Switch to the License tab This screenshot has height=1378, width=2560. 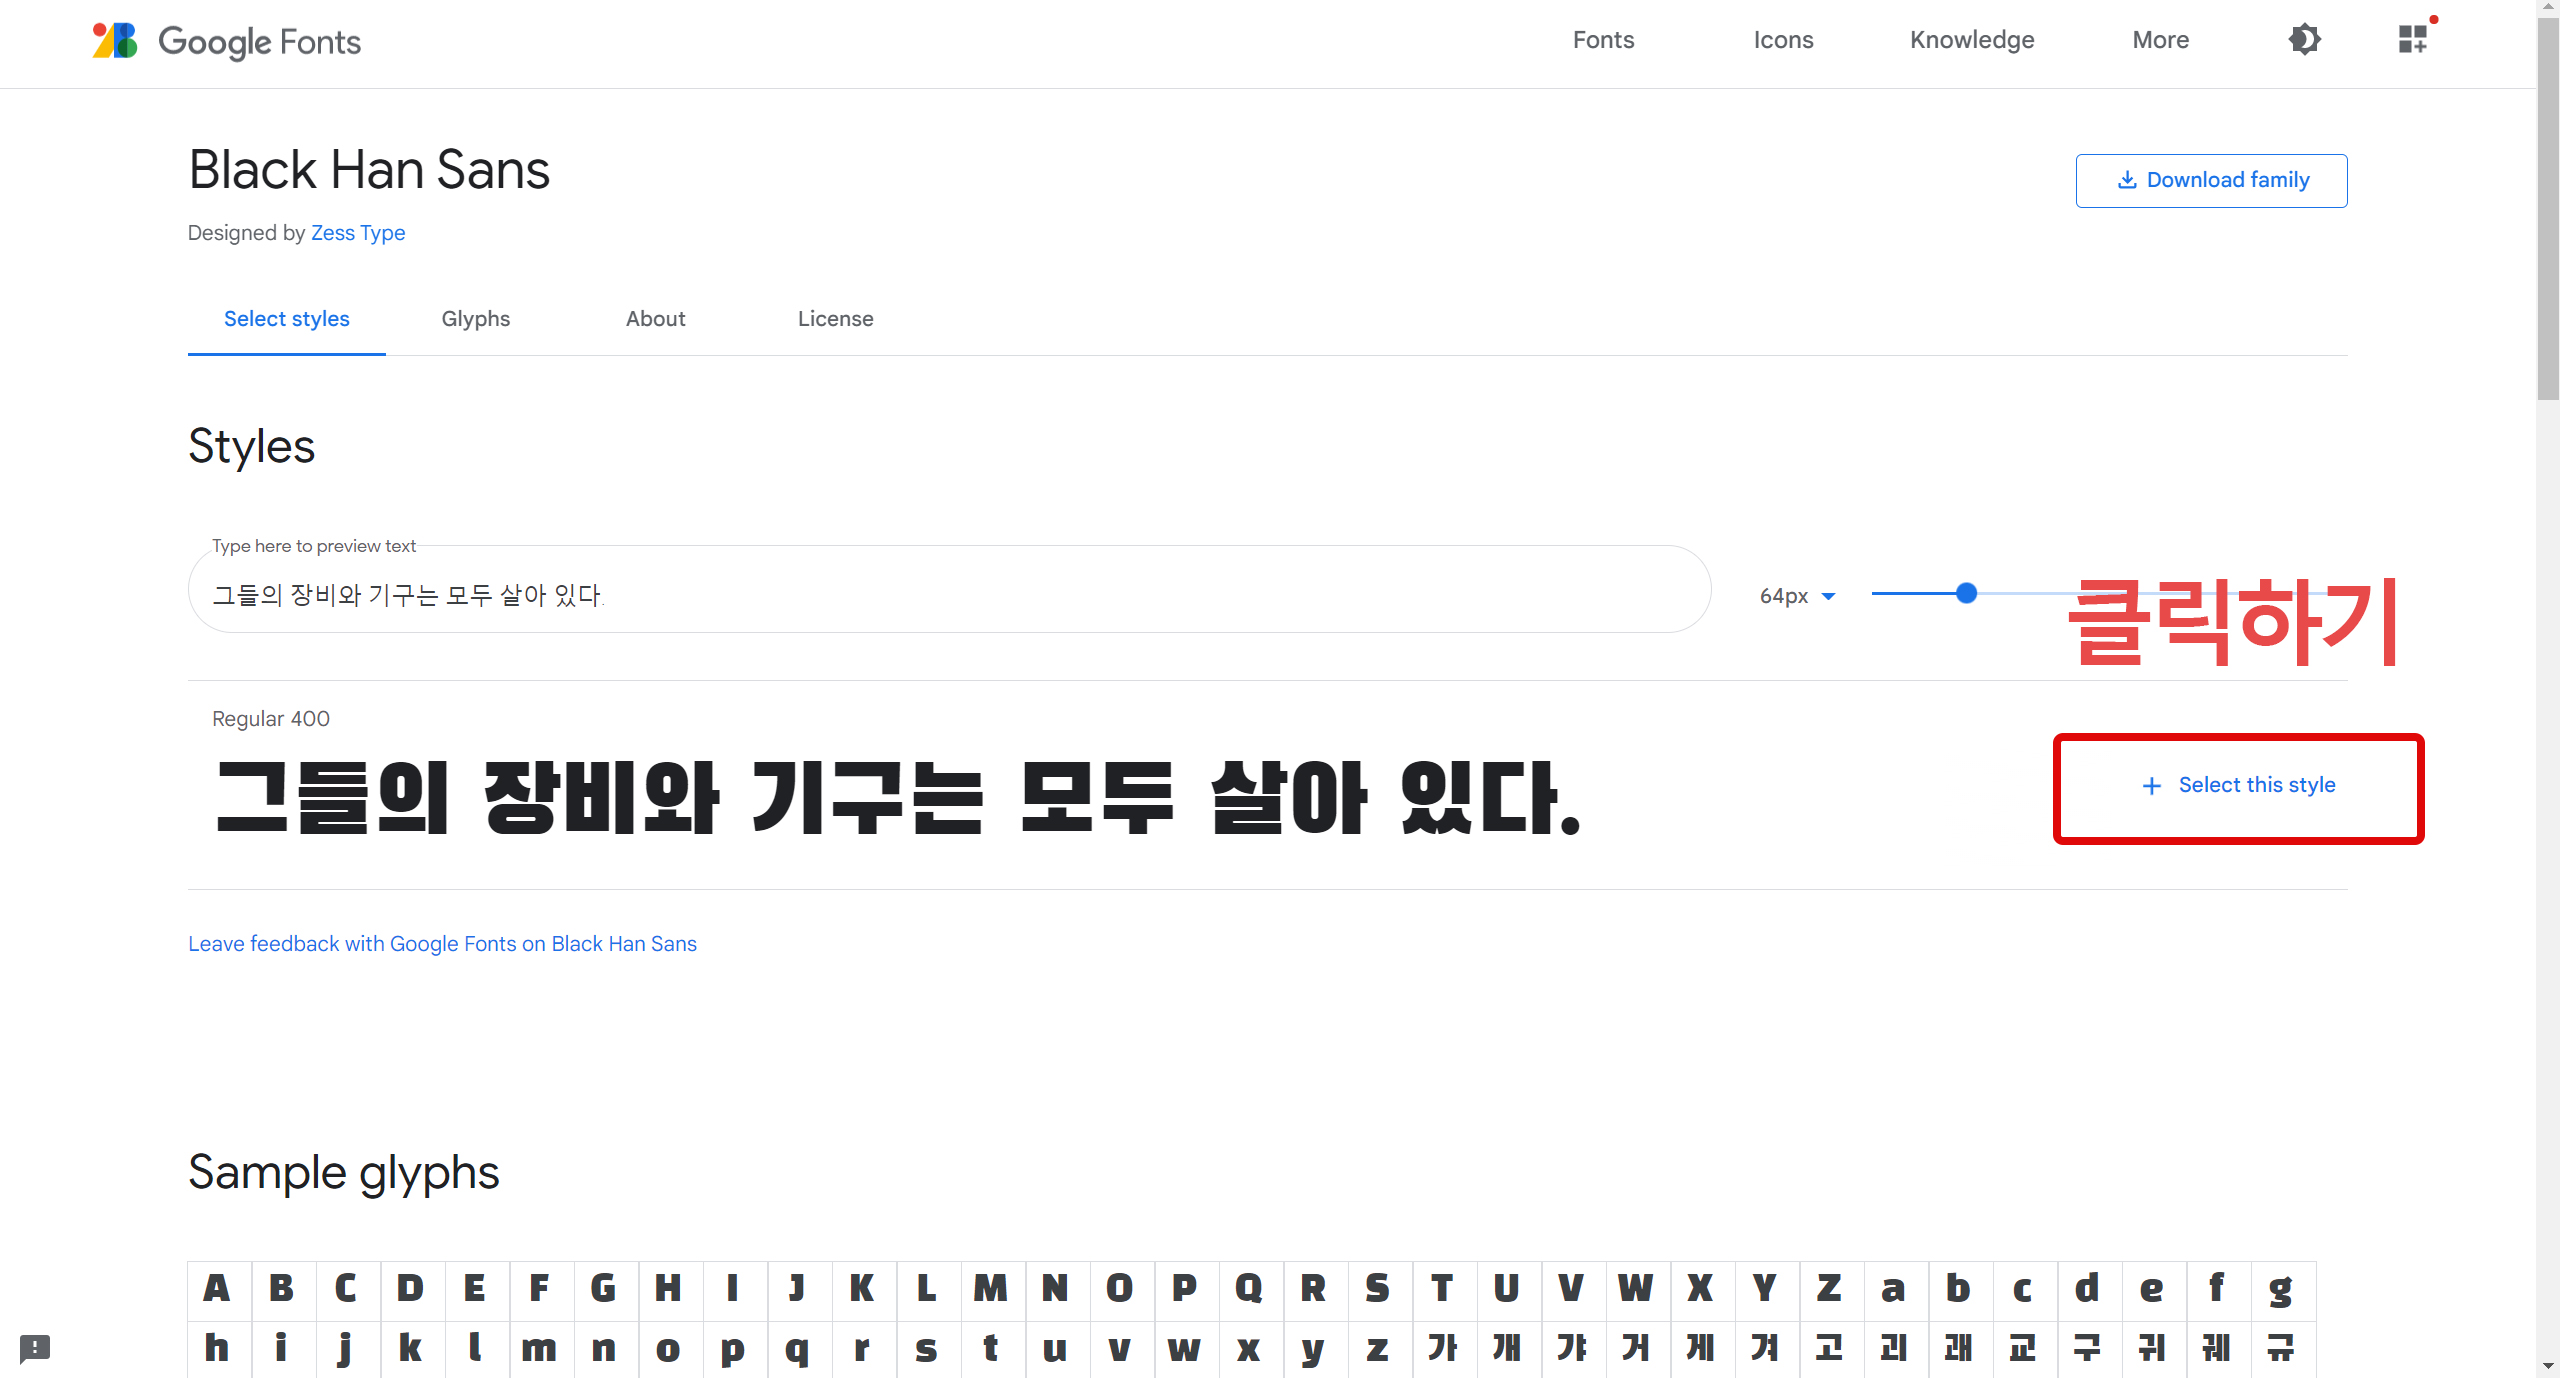tap(836, 319)
